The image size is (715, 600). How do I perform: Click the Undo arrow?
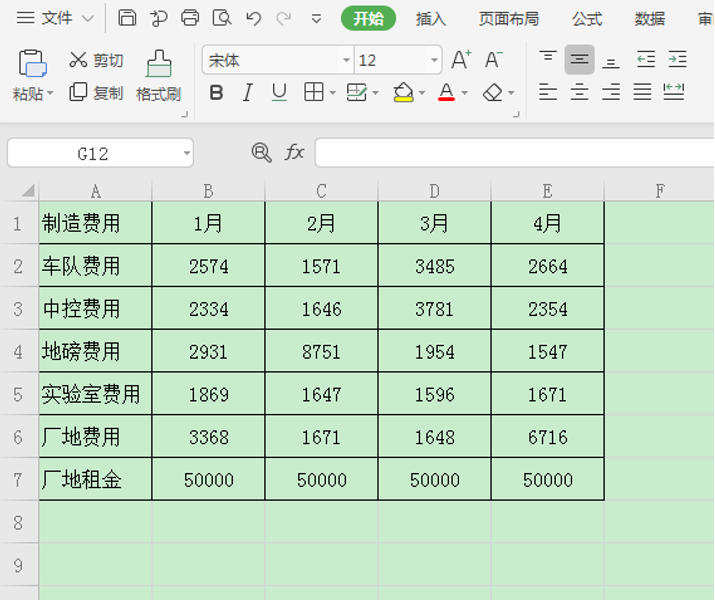tap(254, 18)
